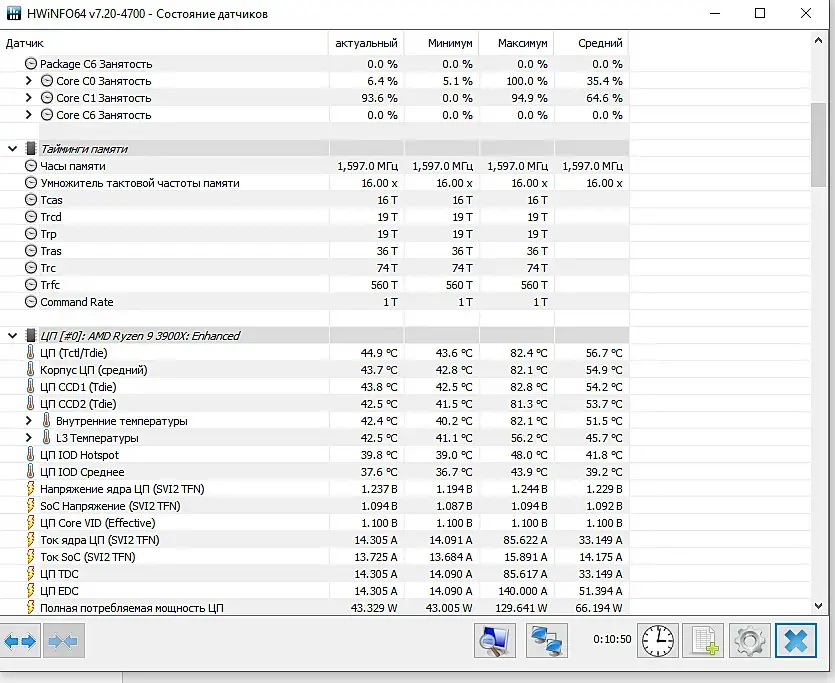Click lightning icon of SoC Напряжение row
The width and height of the screenshot is (835, 683).
coord(30,506)
